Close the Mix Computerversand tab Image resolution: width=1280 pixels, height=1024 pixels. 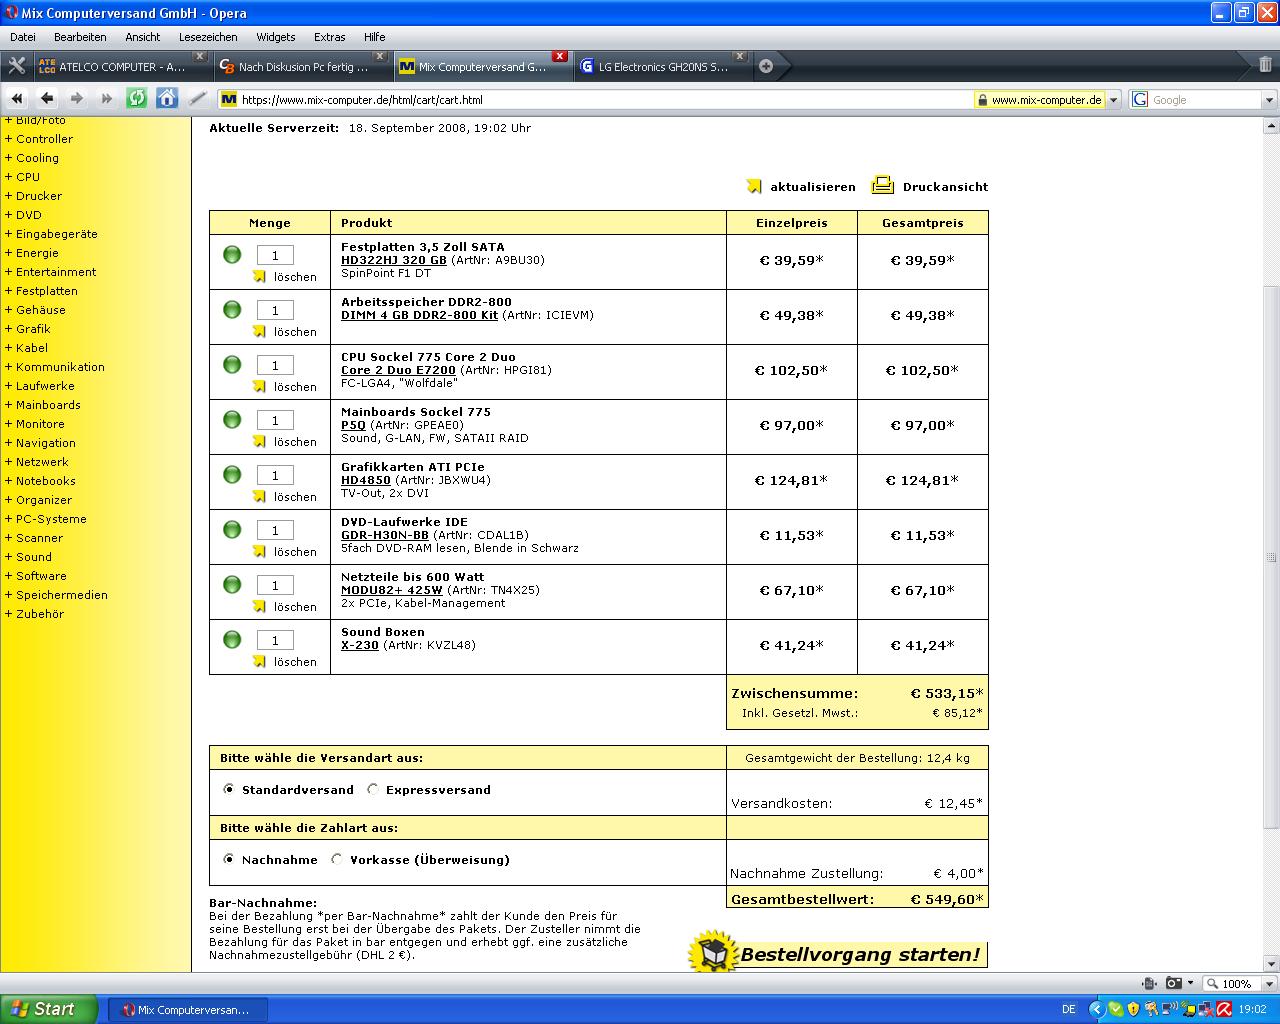[560, 56]
